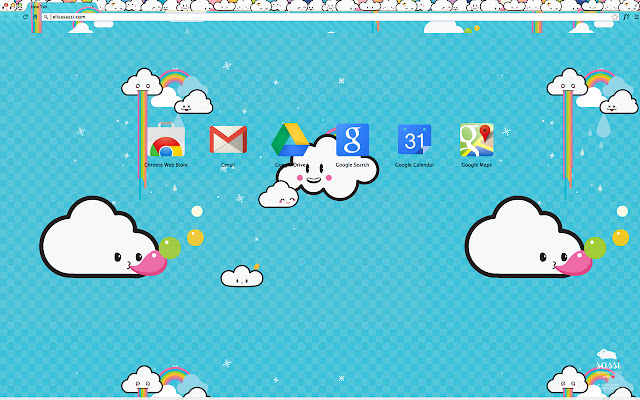640x400 pixels.
Task: Click the search magnifier in the address bar
Action: [x=46, y=17]
